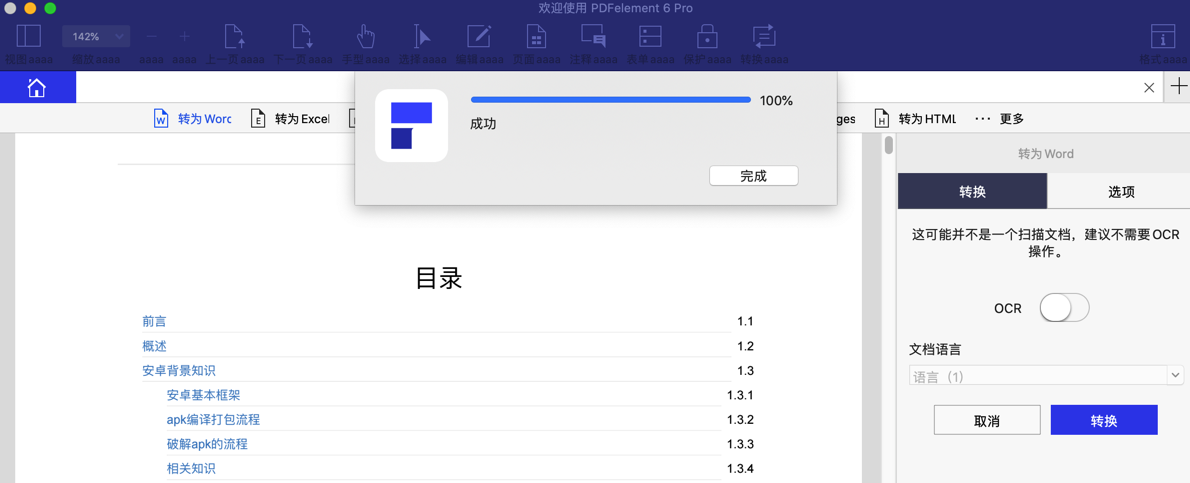The image size is (1190, 483).
Task: Open the 注释 comment tool
Action: tap(593, 37)
